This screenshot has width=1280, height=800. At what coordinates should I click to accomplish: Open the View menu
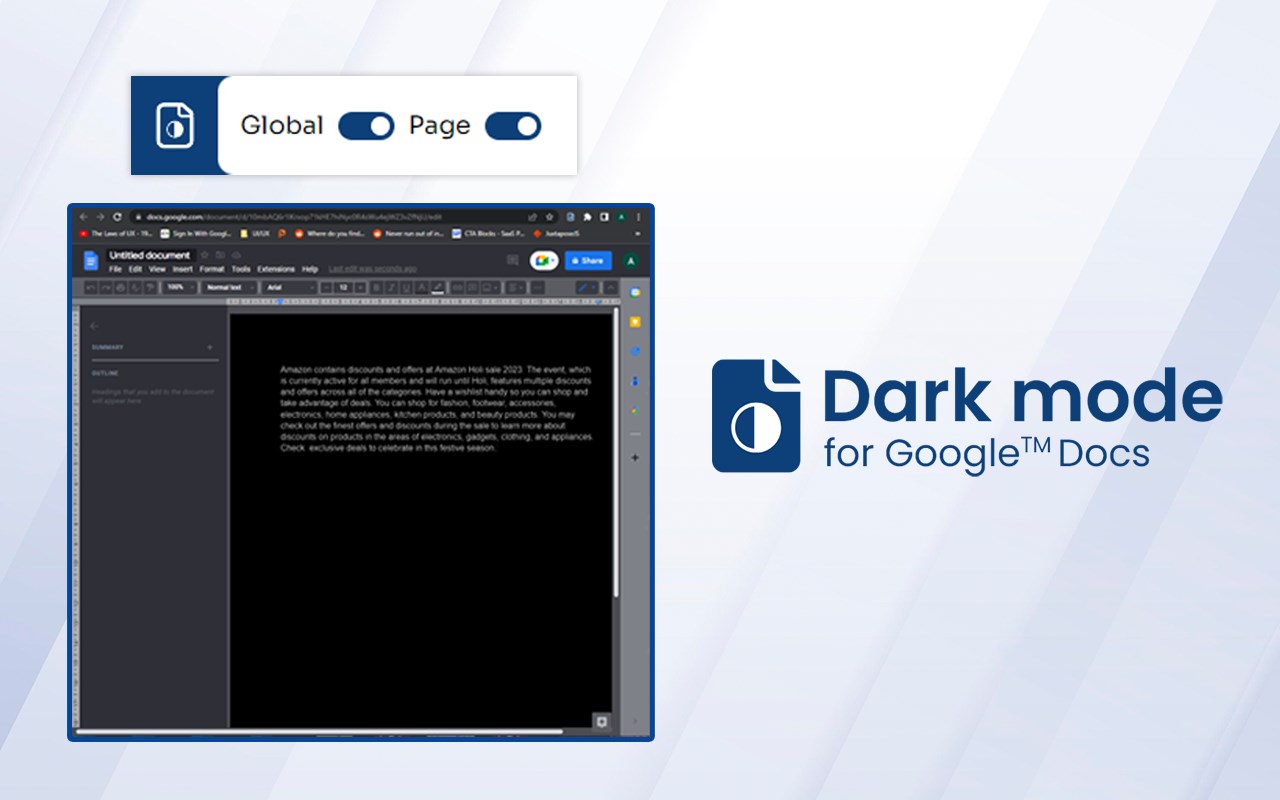157,269
